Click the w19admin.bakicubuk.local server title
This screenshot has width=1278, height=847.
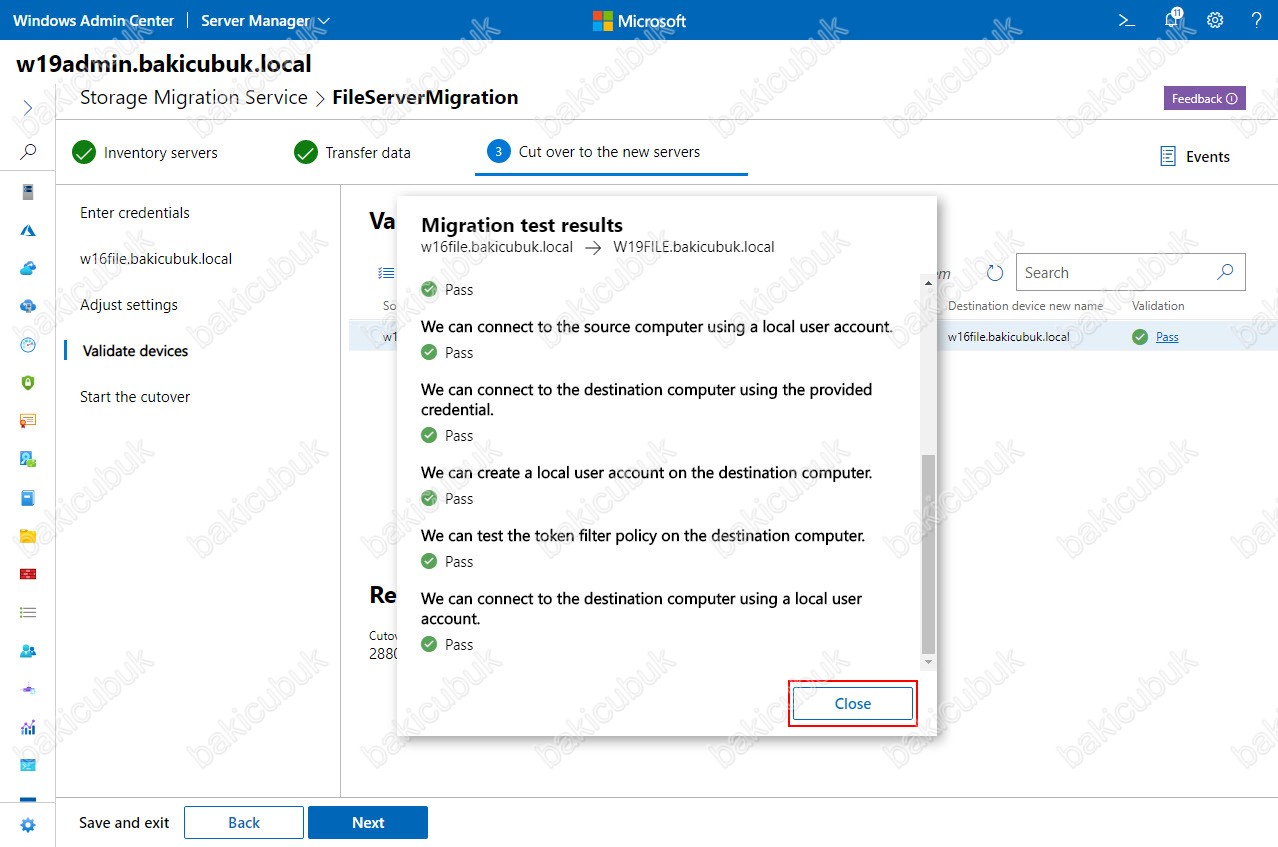point(165,65)
